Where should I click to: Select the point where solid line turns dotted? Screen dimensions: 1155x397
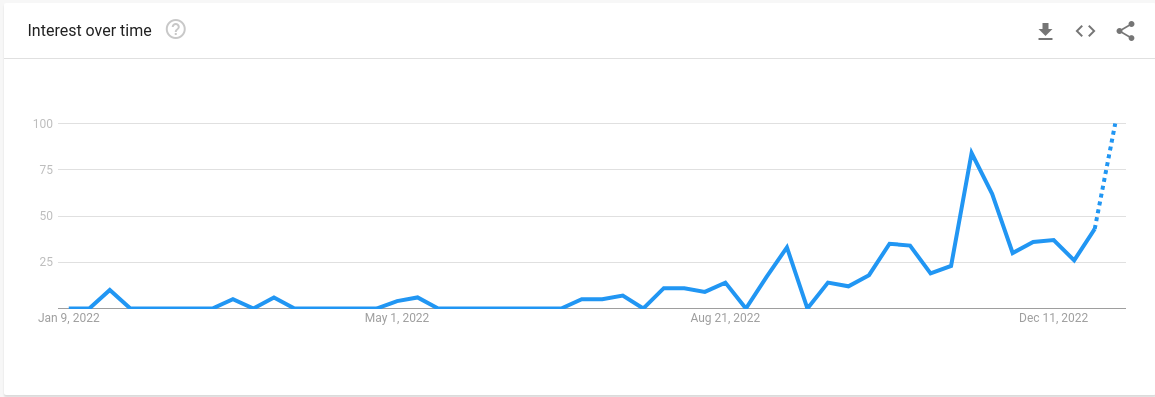1095,228
